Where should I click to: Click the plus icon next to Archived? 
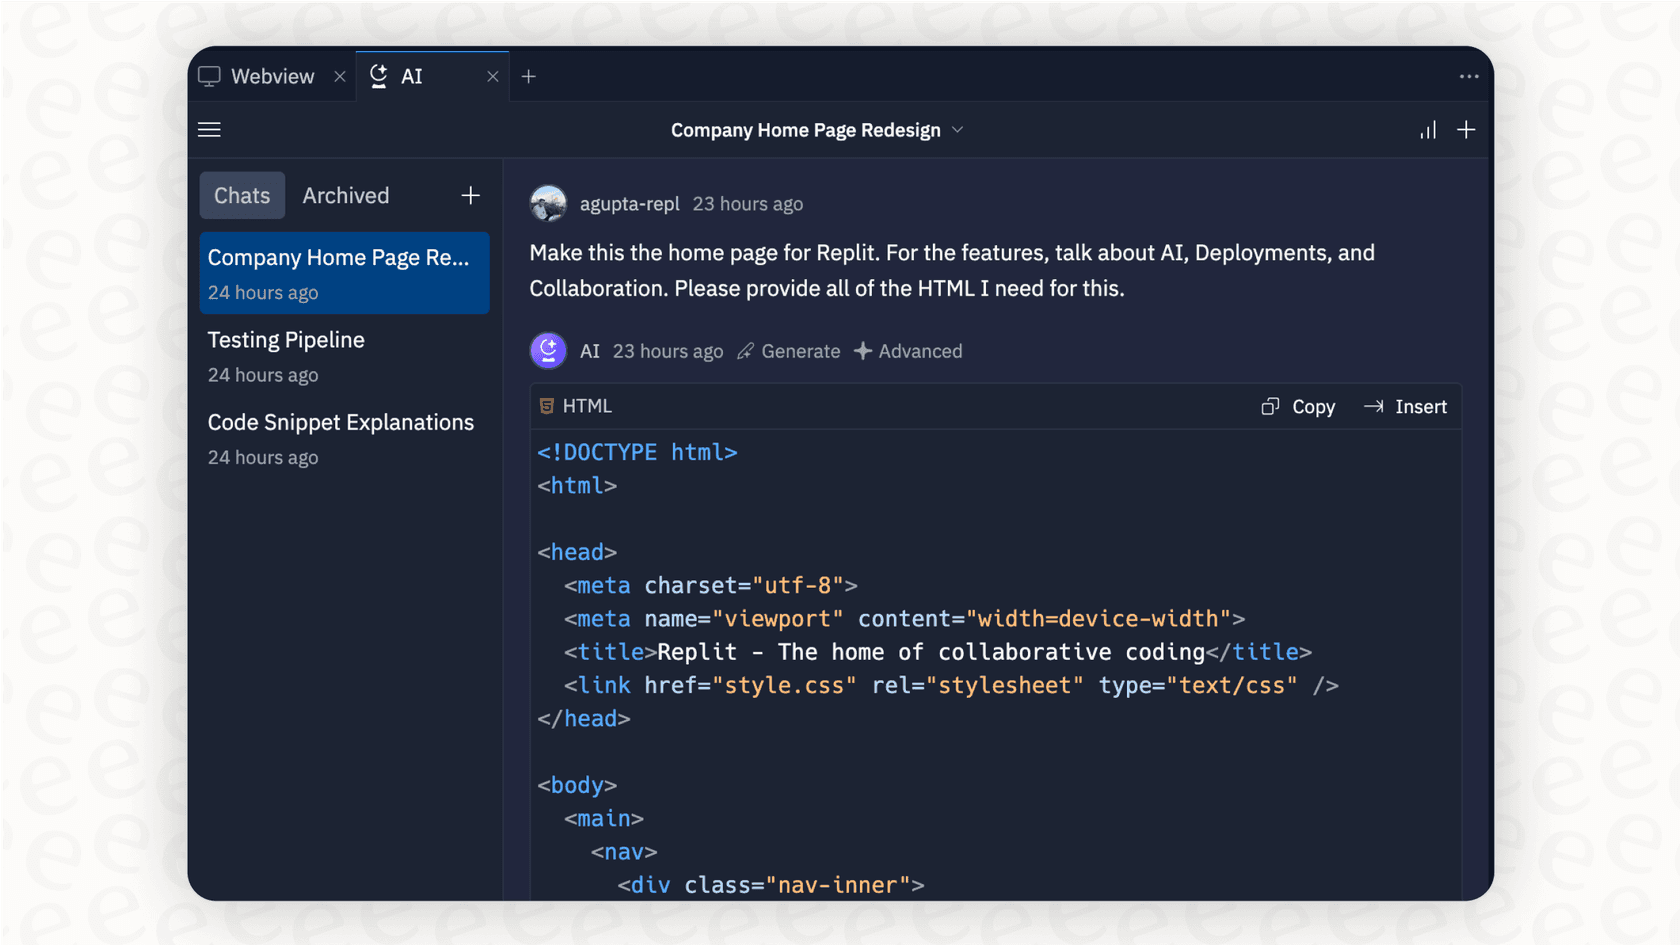click(x=469, y=195)
